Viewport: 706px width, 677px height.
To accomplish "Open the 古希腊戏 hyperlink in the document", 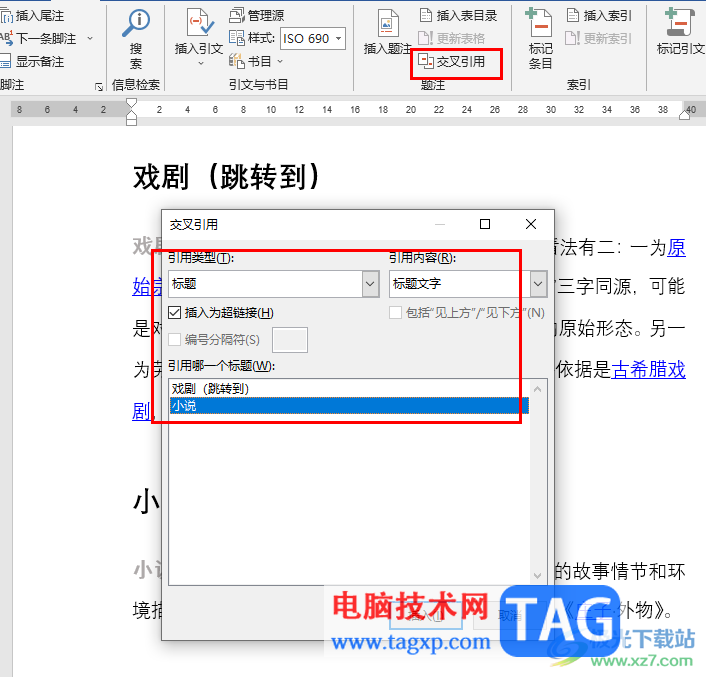I will [x=648, y=369].
